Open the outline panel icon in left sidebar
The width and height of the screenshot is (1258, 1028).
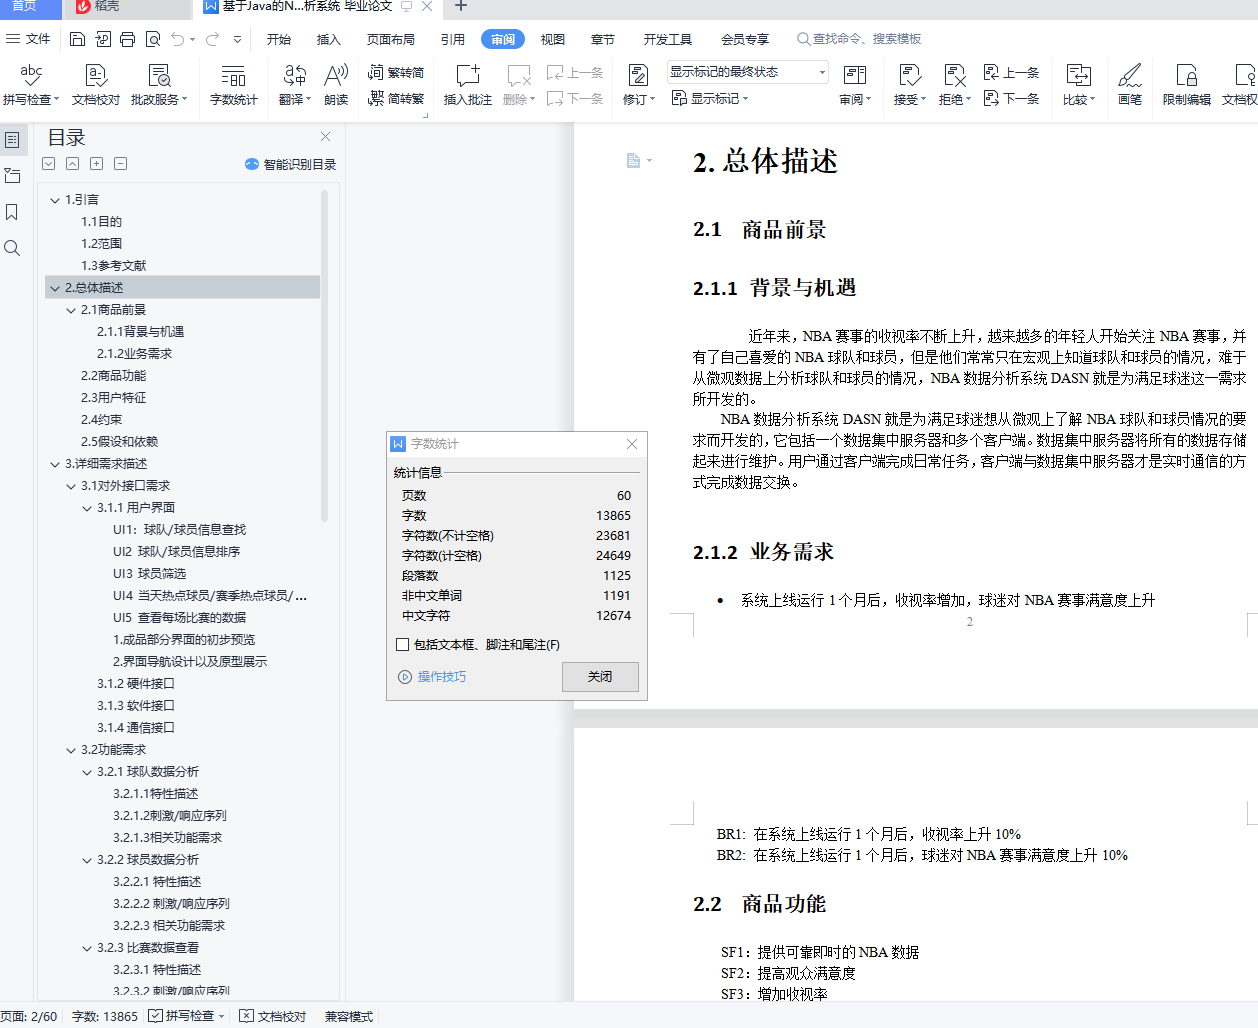[12, 140]
